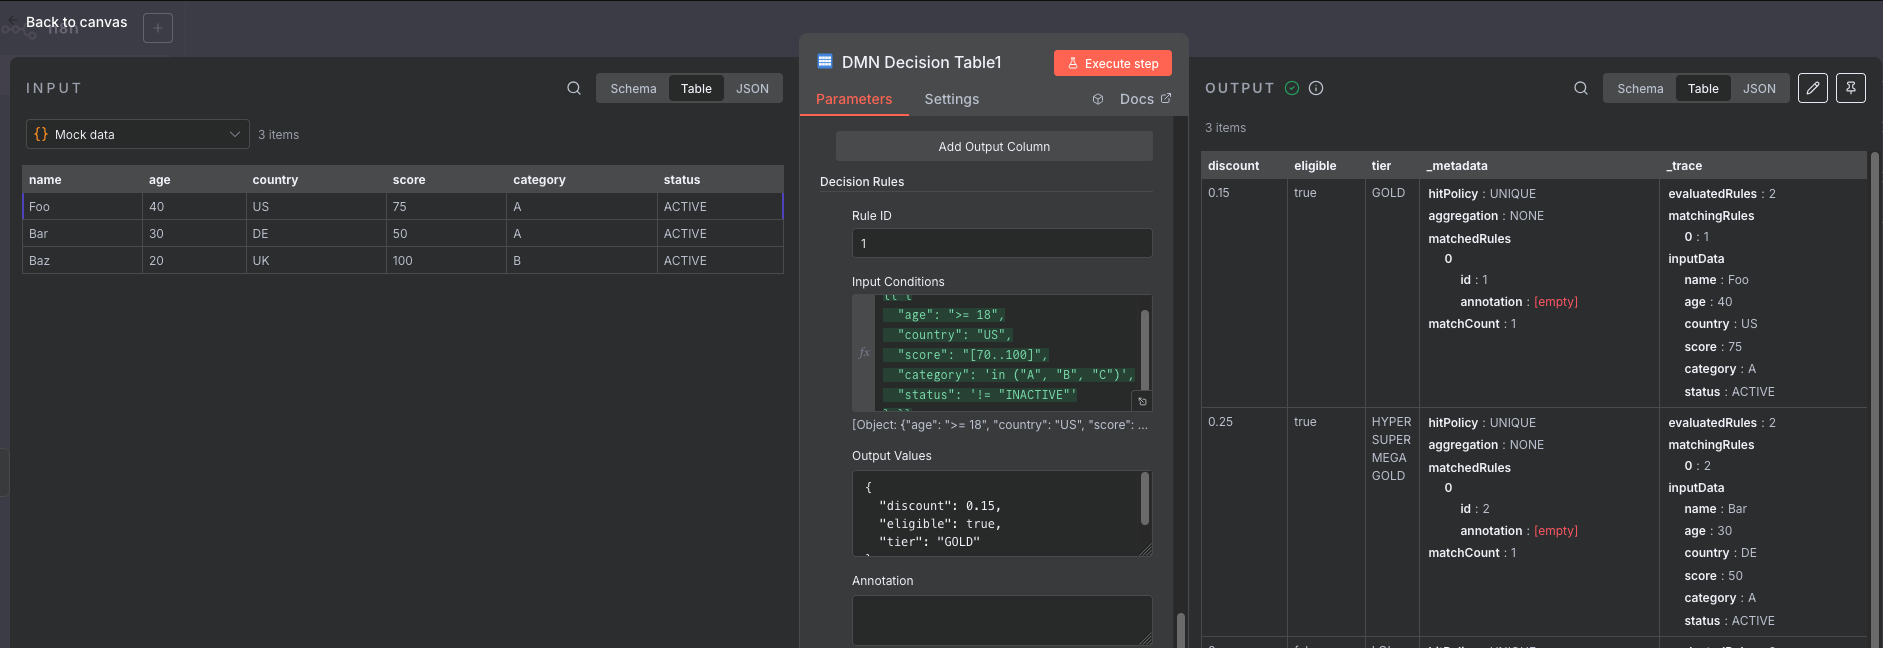Click the cube icon beside Docs
The height and width of the screenshot is (648, 1883).
point(1098,99)
